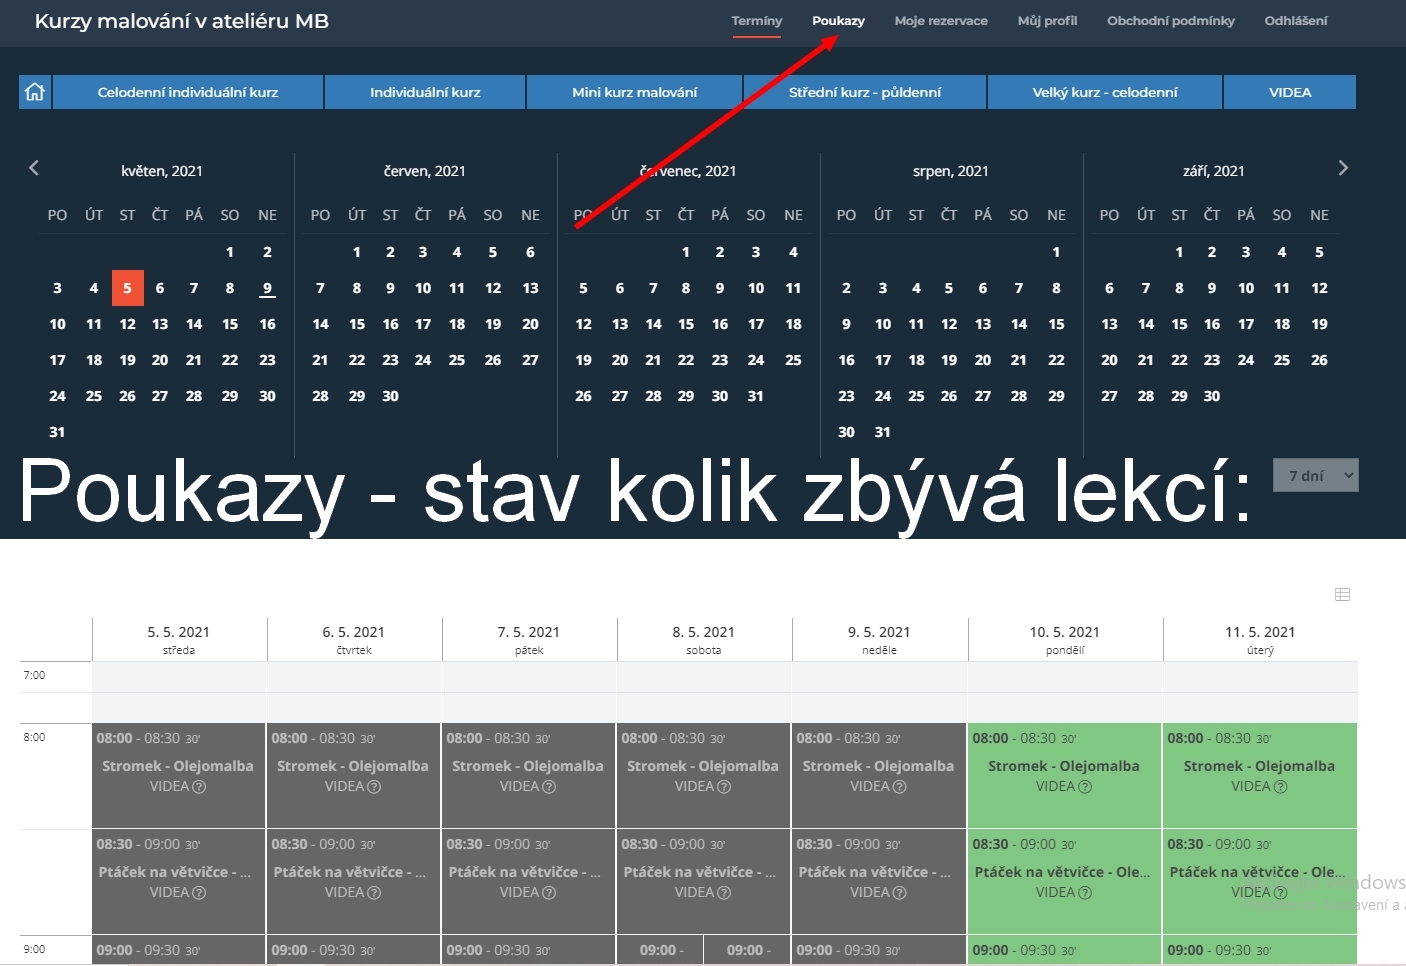Image resolution: width=1406 pixels, height=966 pixels.
Task: Select day 31 in červenec 2021
Action: click(x=756, y=396)
